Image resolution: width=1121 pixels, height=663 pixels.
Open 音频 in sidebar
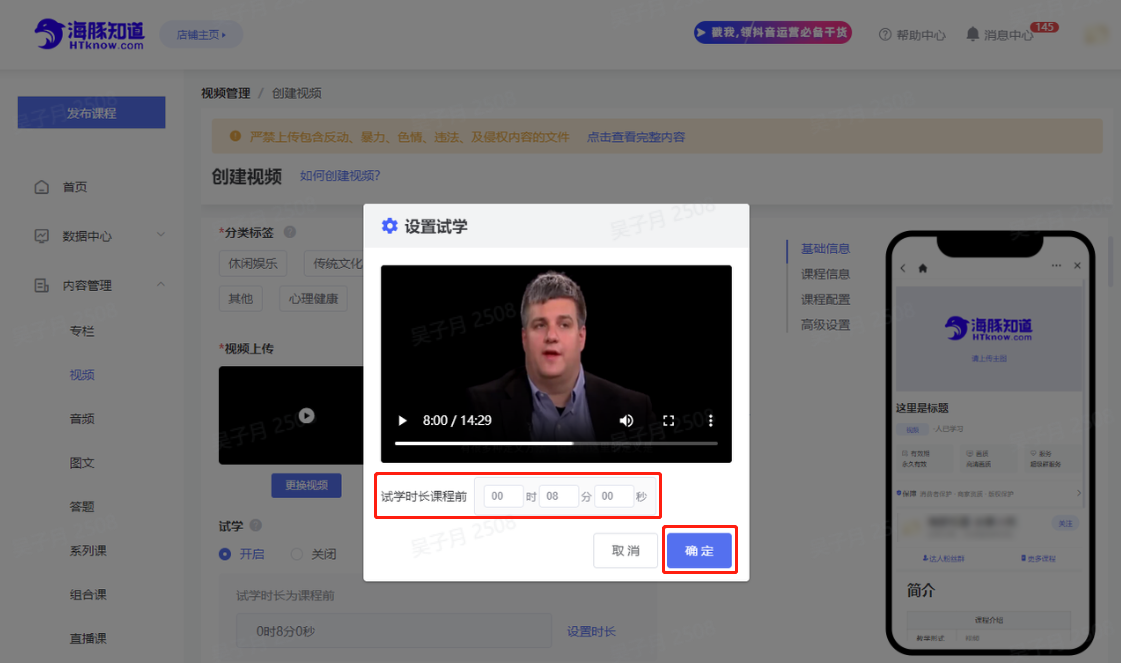click(x=82, y=418)
